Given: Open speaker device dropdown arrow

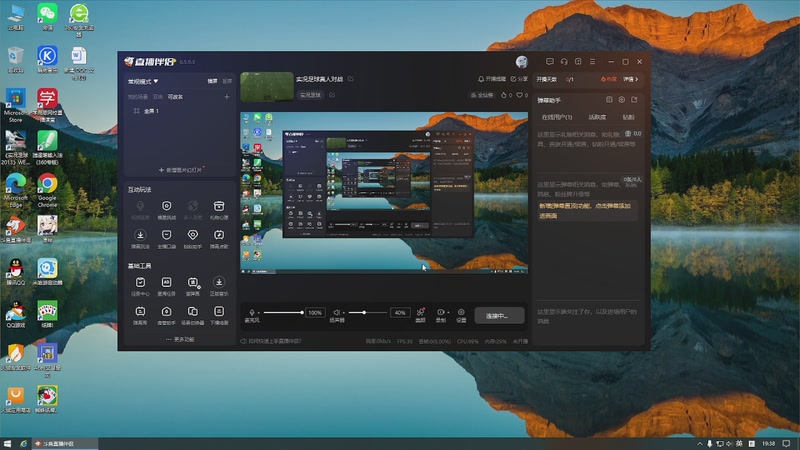Looking at the screenshot, I should pos(343,312).
